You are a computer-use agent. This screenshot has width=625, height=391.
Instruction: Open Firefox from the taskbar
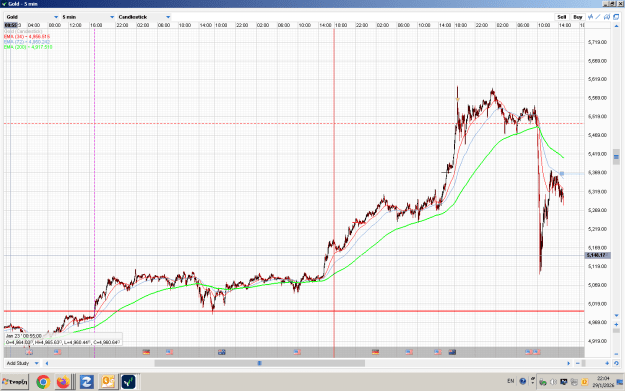point(63,382)
